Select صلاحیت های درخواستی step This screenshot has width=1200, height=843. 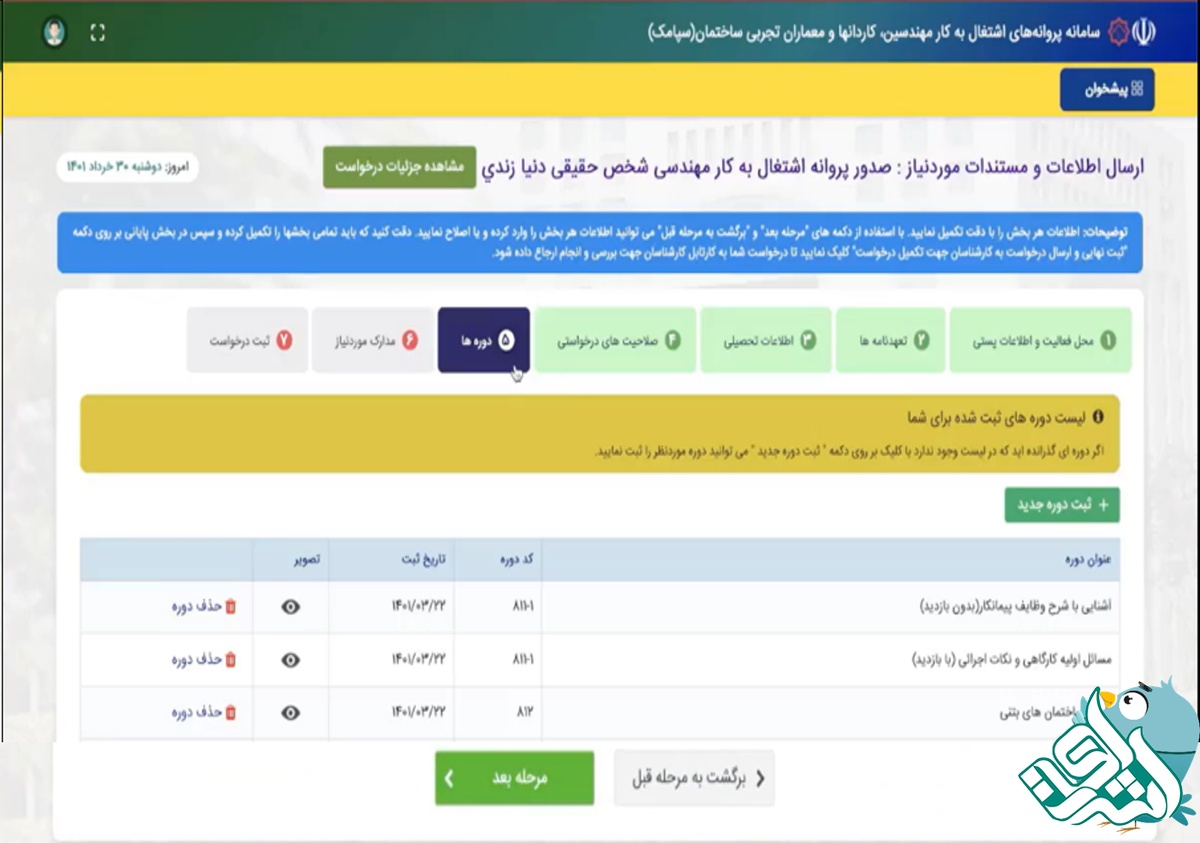point(615,341)
